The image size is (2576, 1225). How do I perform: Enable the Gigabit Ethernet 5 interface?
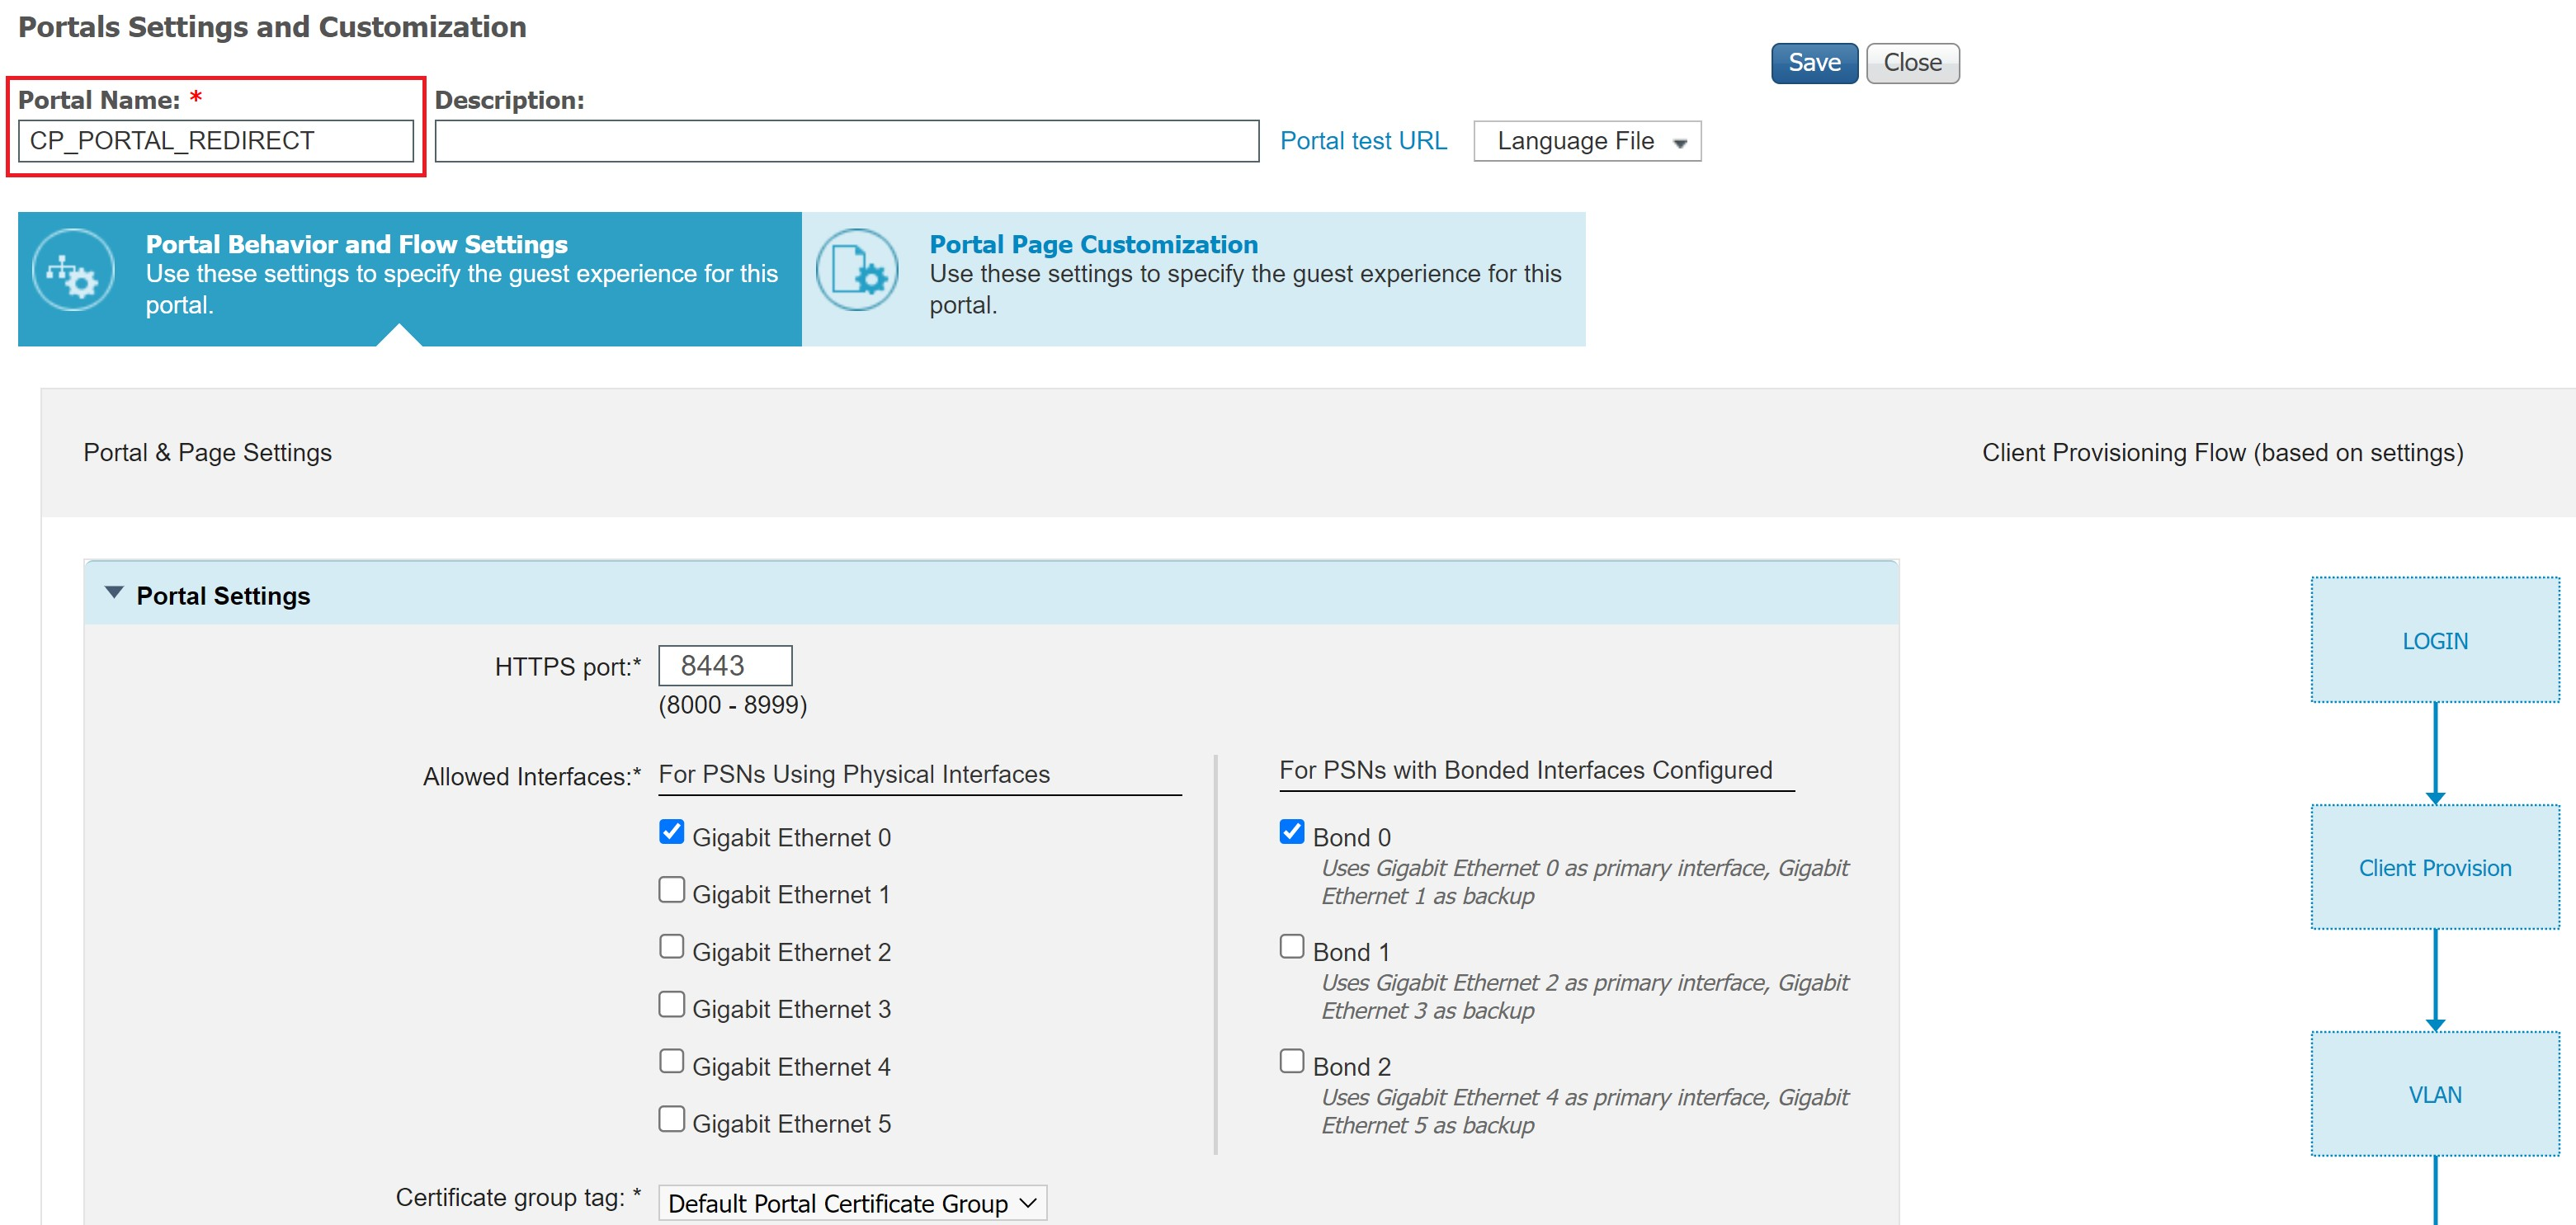(x=671, y=1118)
